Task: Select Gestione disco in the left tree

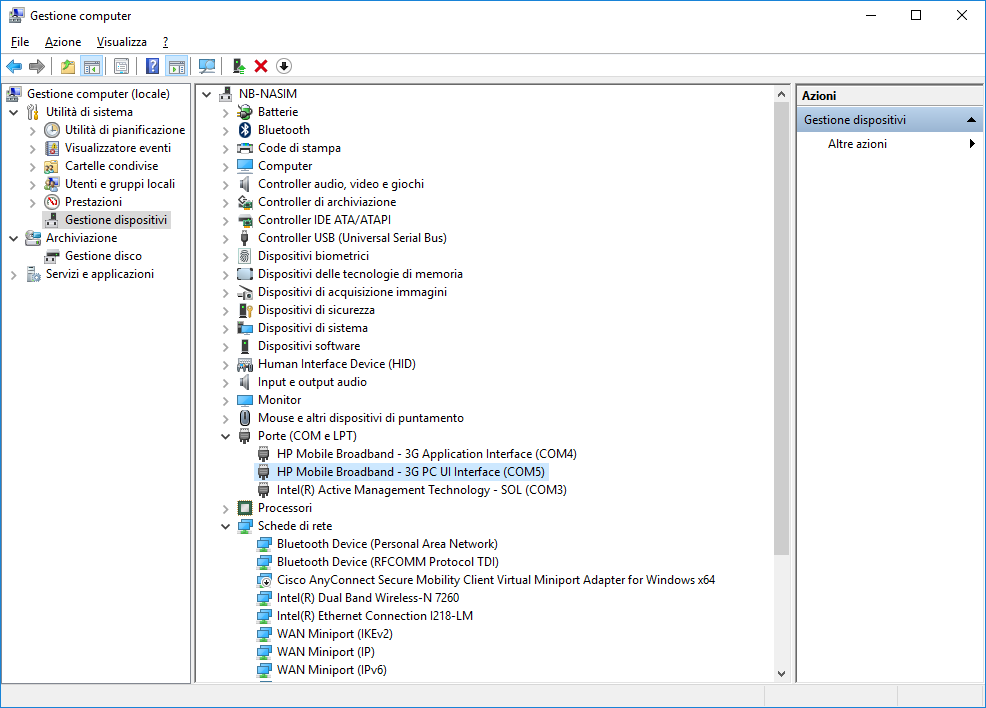Action: 103,256
